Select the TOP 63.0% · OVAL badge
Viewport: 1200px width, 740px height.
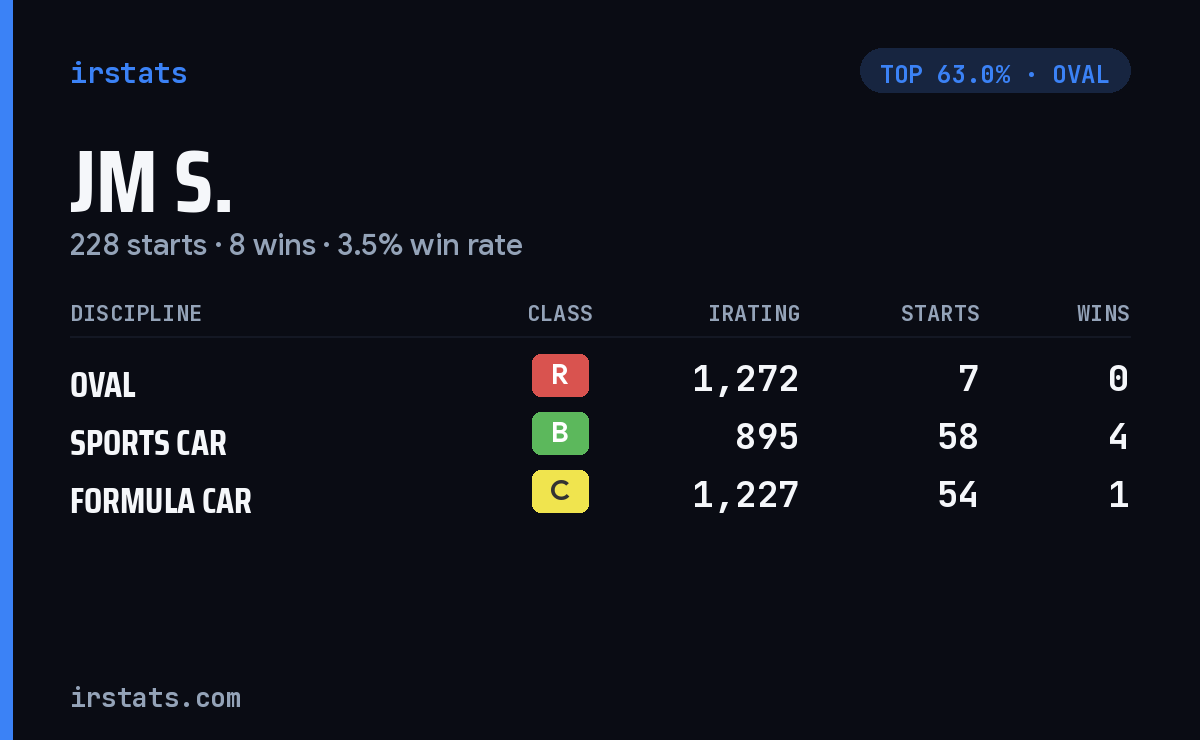(x=995, y=71)
